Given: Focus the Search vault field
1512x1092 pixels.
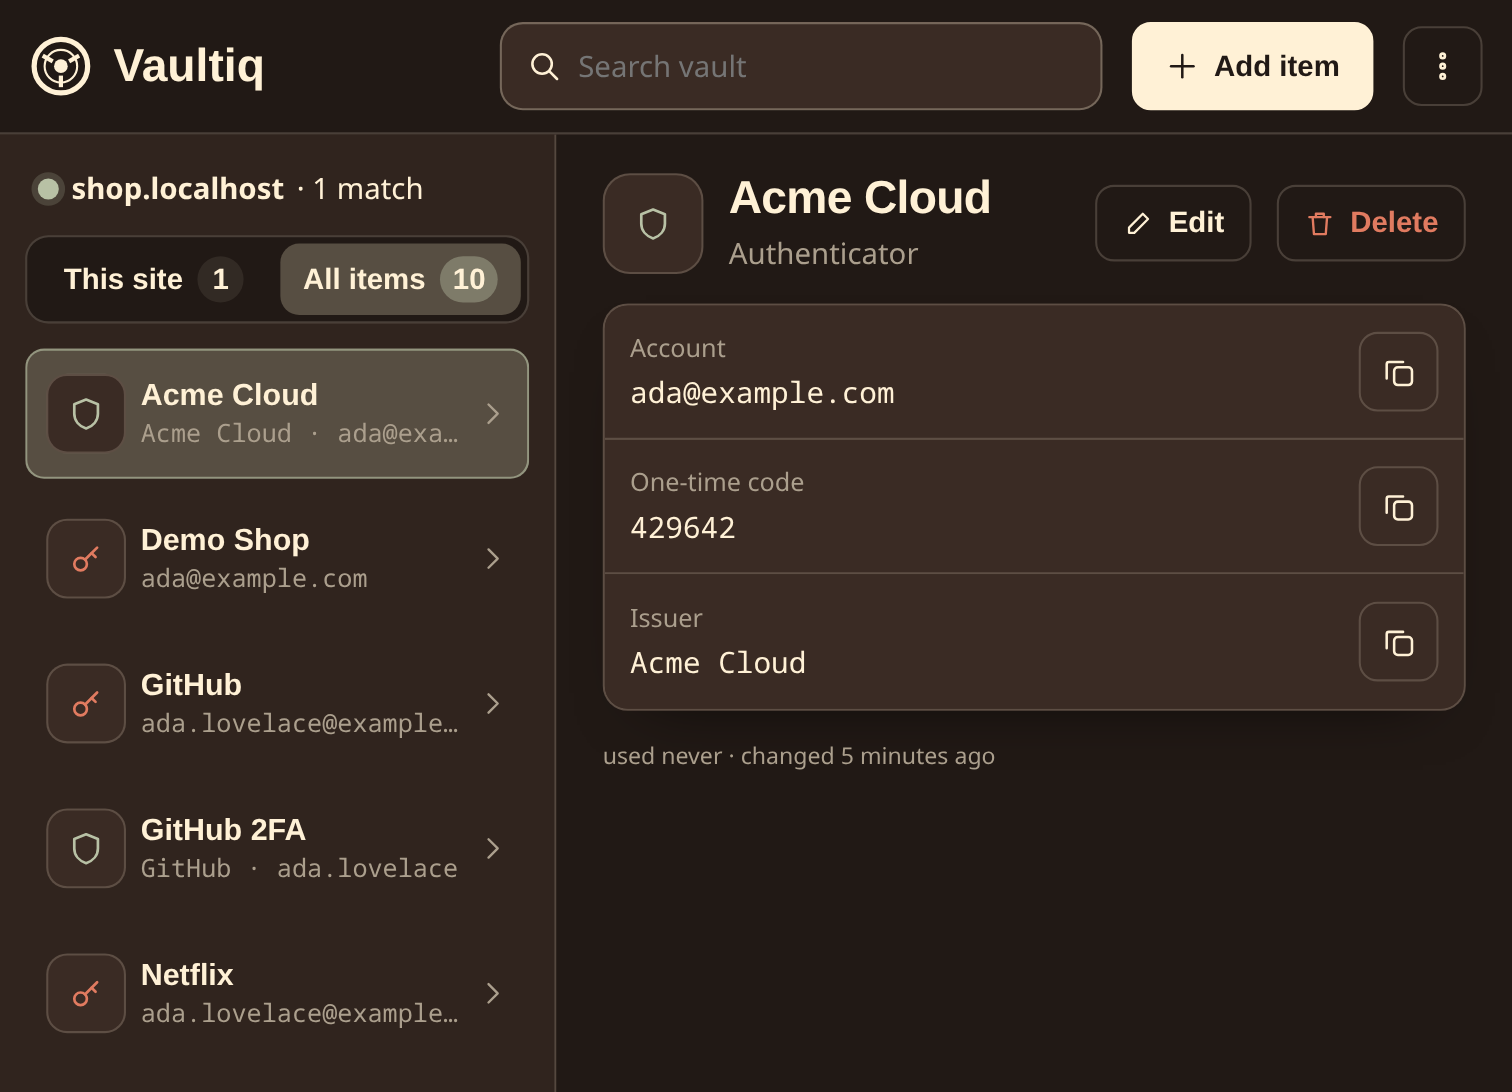Looking at the screenshot, I should pyautogui.click(x=800, y=66).
